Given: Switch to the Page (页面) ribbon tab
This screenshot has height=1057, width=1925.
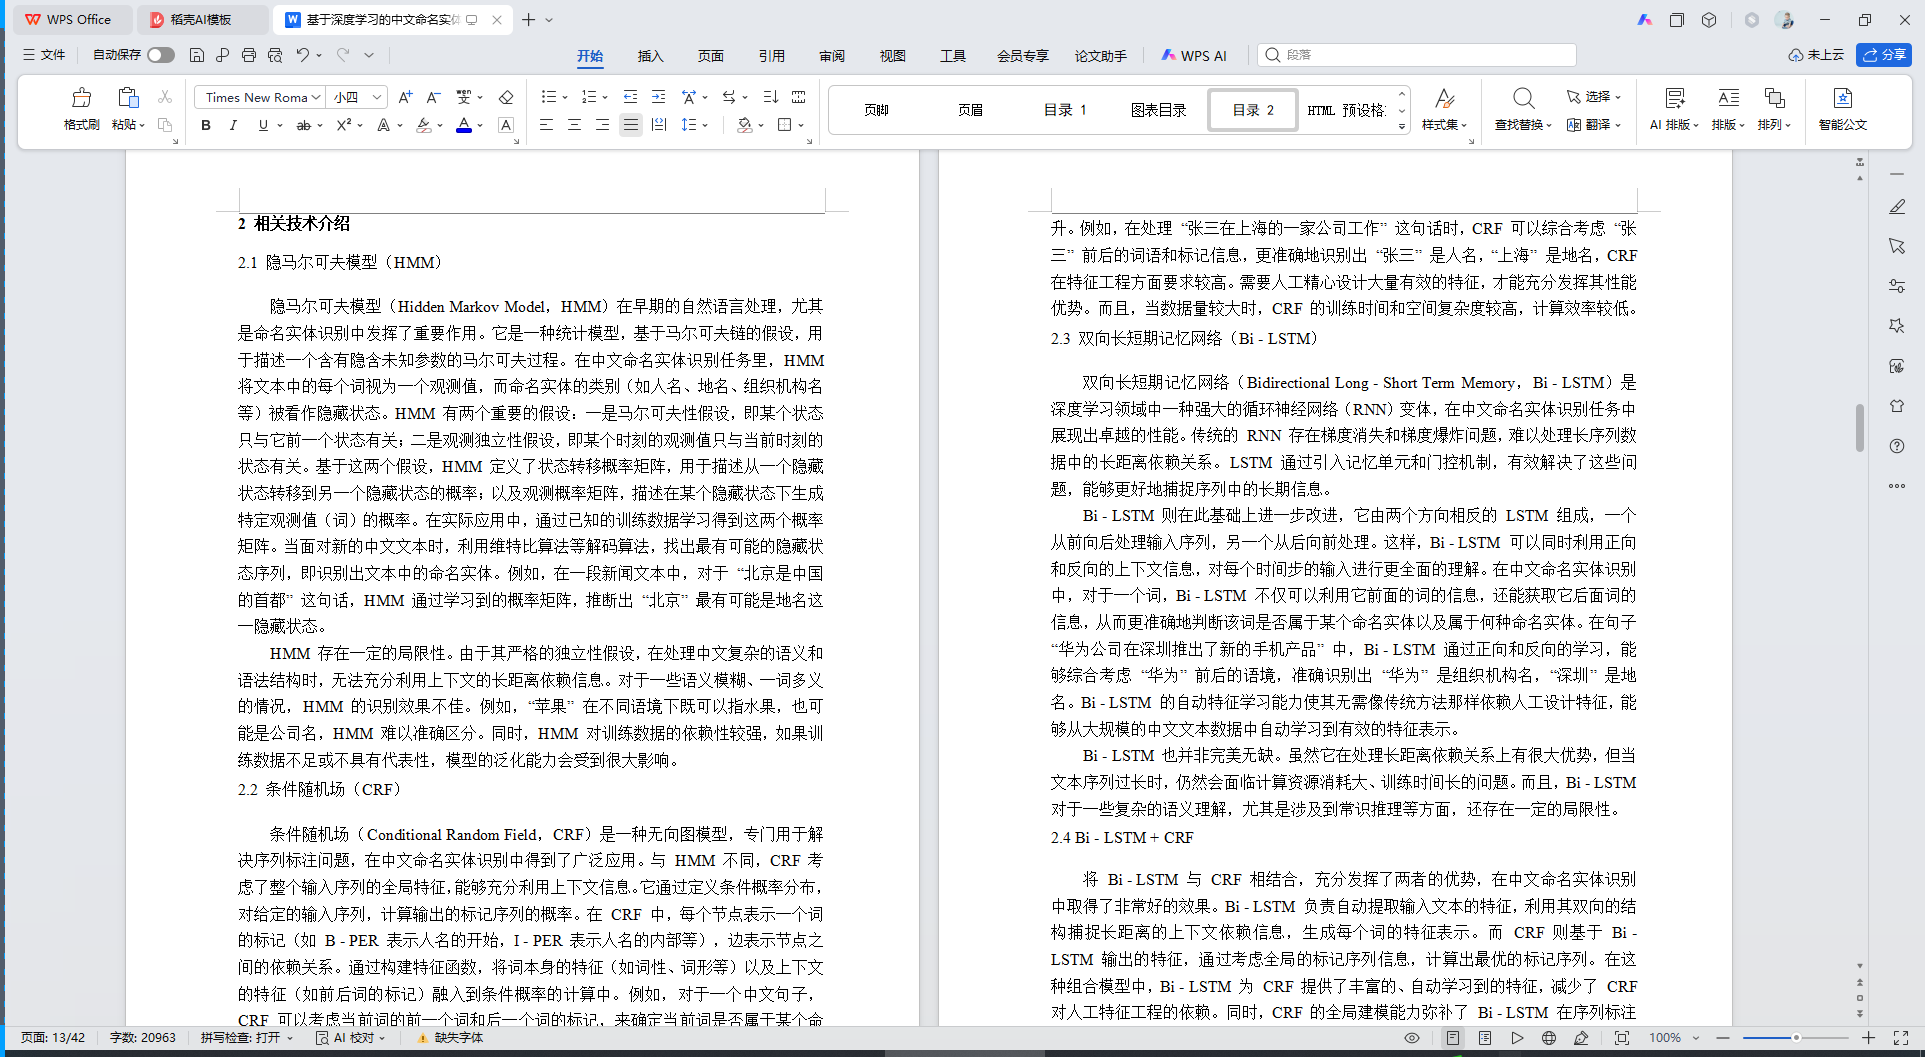Looking at the screenshot, I should (x=711, y=56).
